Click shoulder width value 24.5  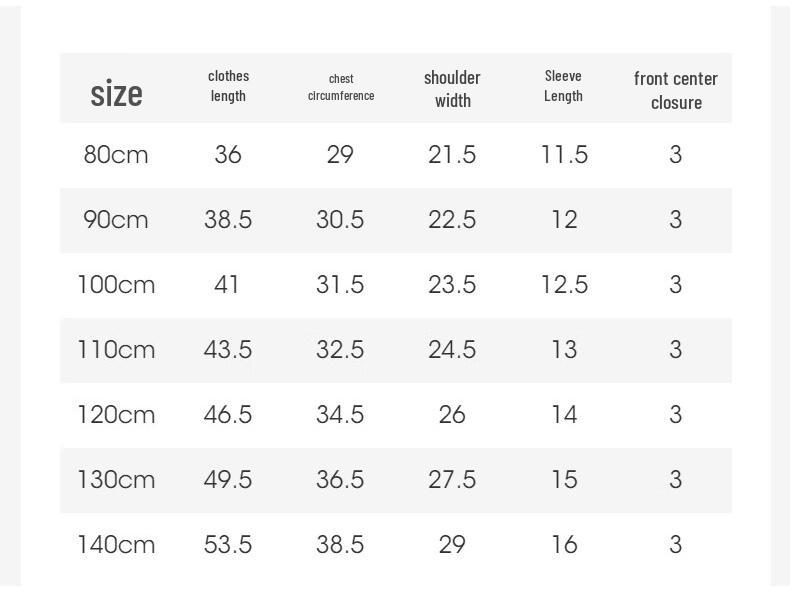pyautogui.click(x=452, y=350)
